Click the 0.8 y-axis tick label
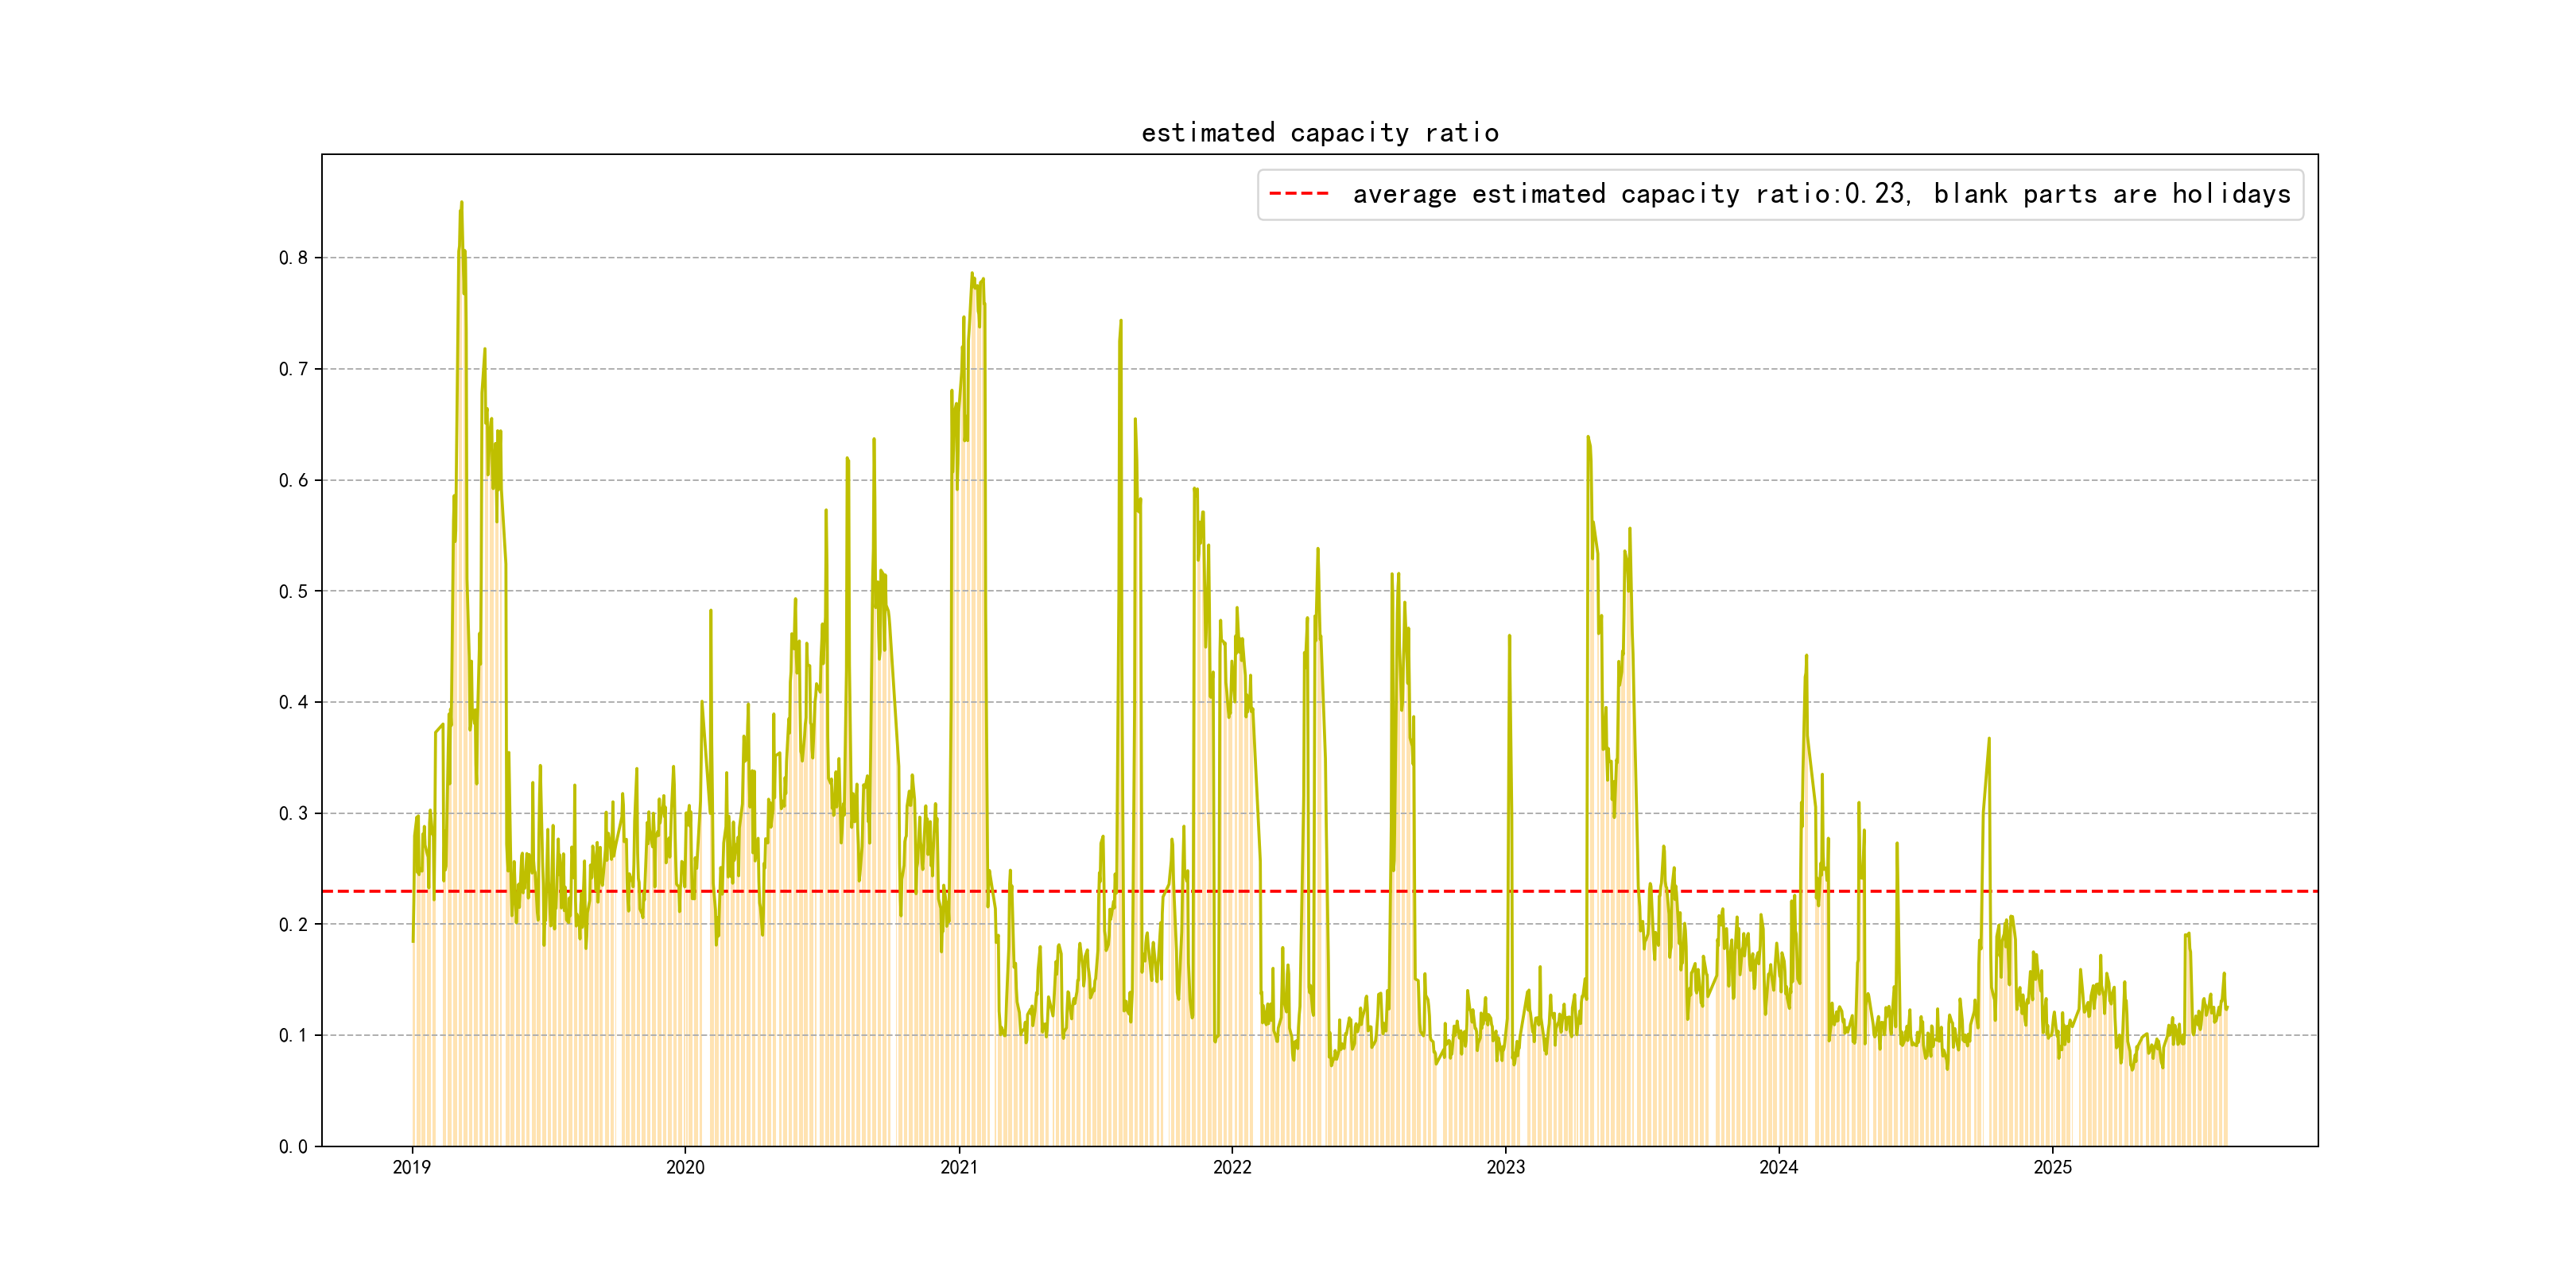This screenshot has height=1288, width=2576. click(x=293, y=258)
